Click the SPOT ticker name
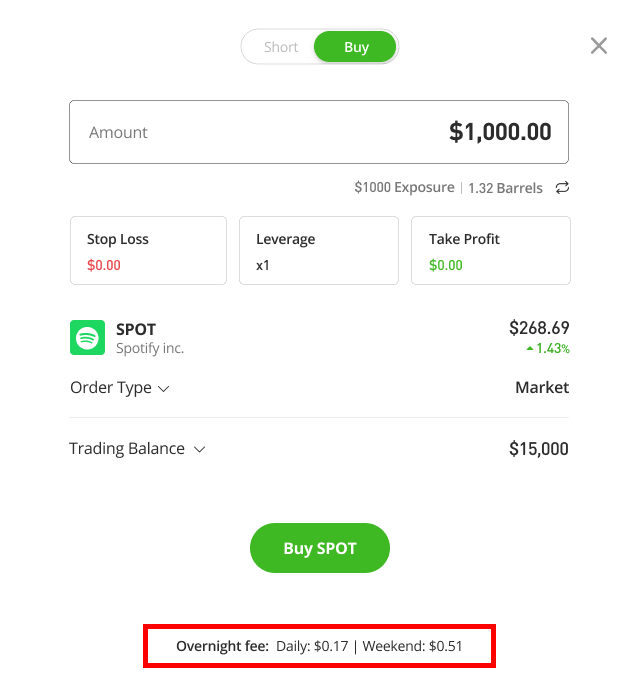Viewport: 640px width, 680px height. (136, 329)
